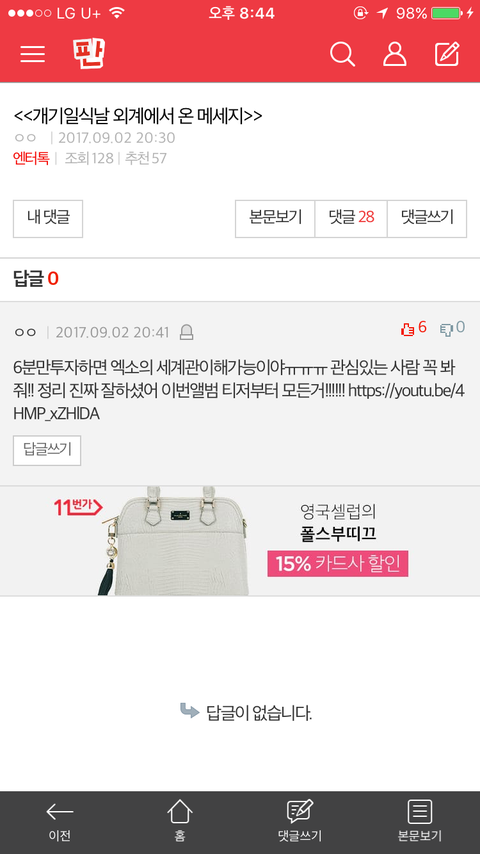Tap the siren report icon beside comment date
This screenshot has width=480, height=854.
click(186, 332)
